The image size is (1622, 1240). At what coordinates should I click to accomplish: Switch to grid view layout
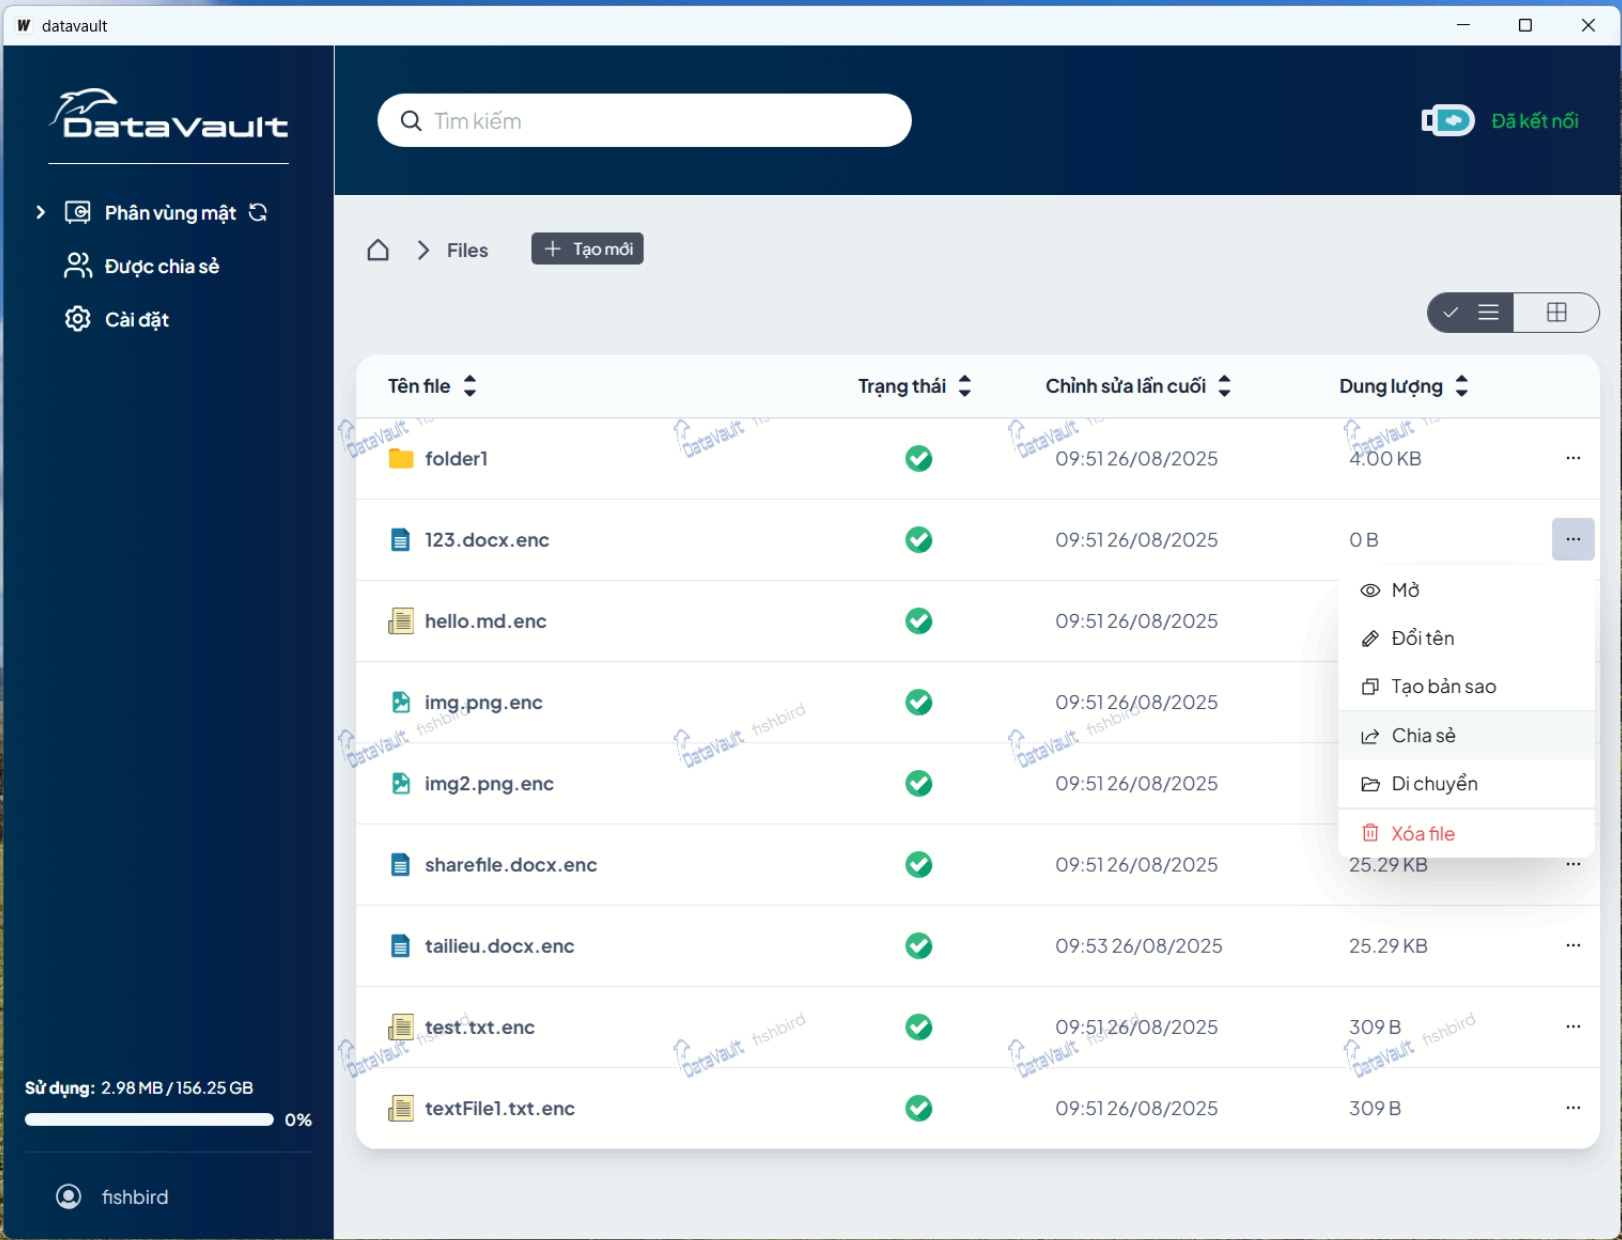coord(1556,312)
